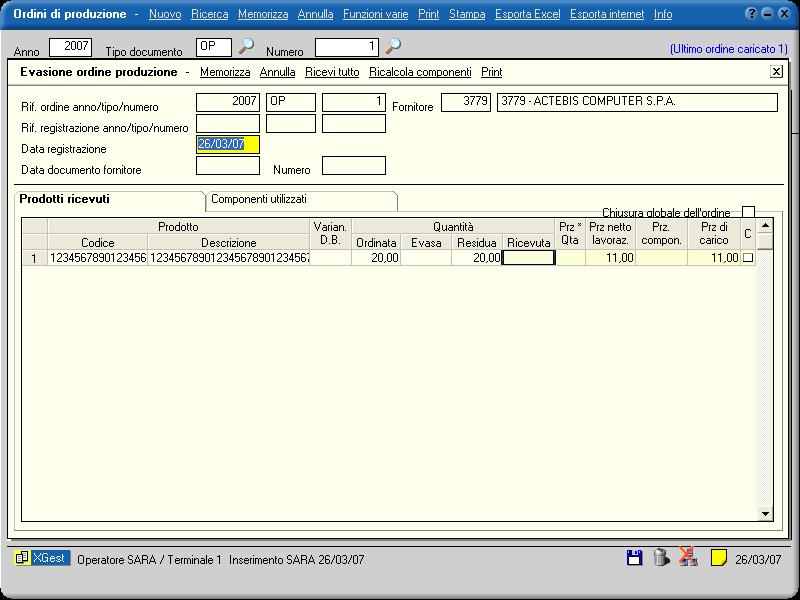The width and height of the screenshot is (800, 600).
Task: Open help question mark icon
Action: pos(751,14)
